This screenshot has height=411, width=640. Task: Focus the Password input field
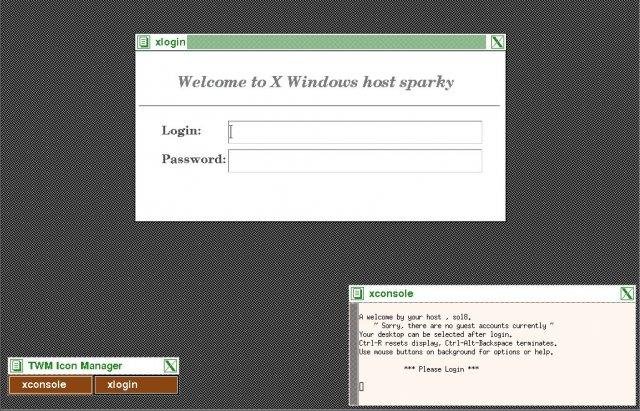[355, 161]
